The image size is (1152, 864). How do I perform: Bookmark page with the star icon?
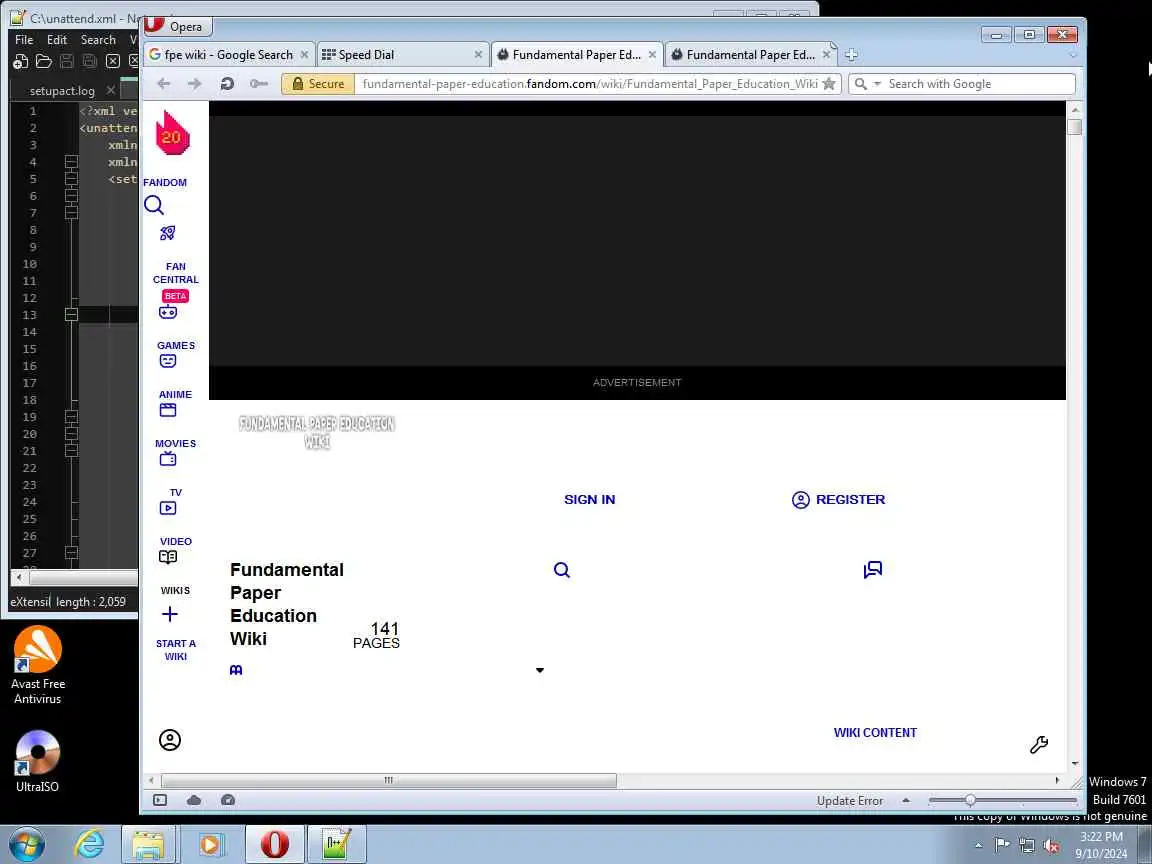pos(829,84)
